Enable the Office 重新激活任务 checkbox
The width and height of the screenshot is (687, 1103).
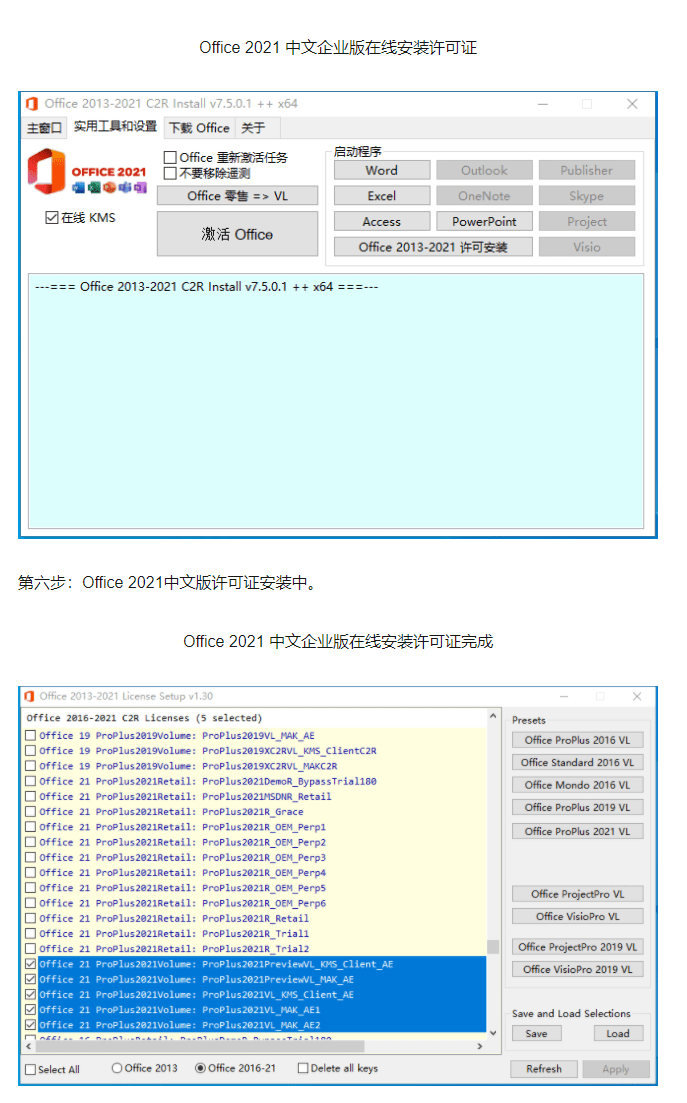pos(170,158)
